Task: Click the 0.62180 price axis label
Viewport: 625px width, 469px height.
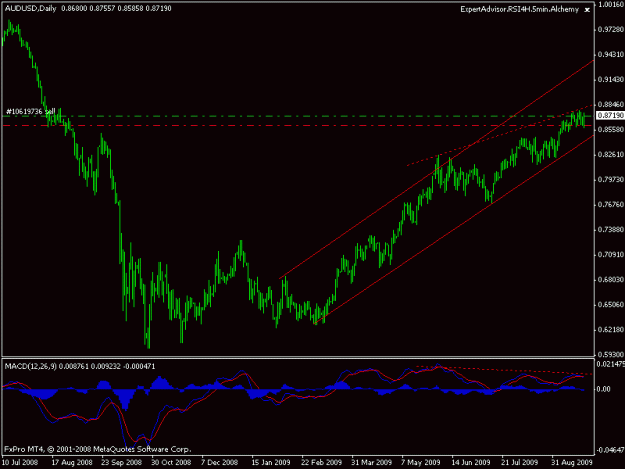Action: pyautogui.click(x=611, y=330)
